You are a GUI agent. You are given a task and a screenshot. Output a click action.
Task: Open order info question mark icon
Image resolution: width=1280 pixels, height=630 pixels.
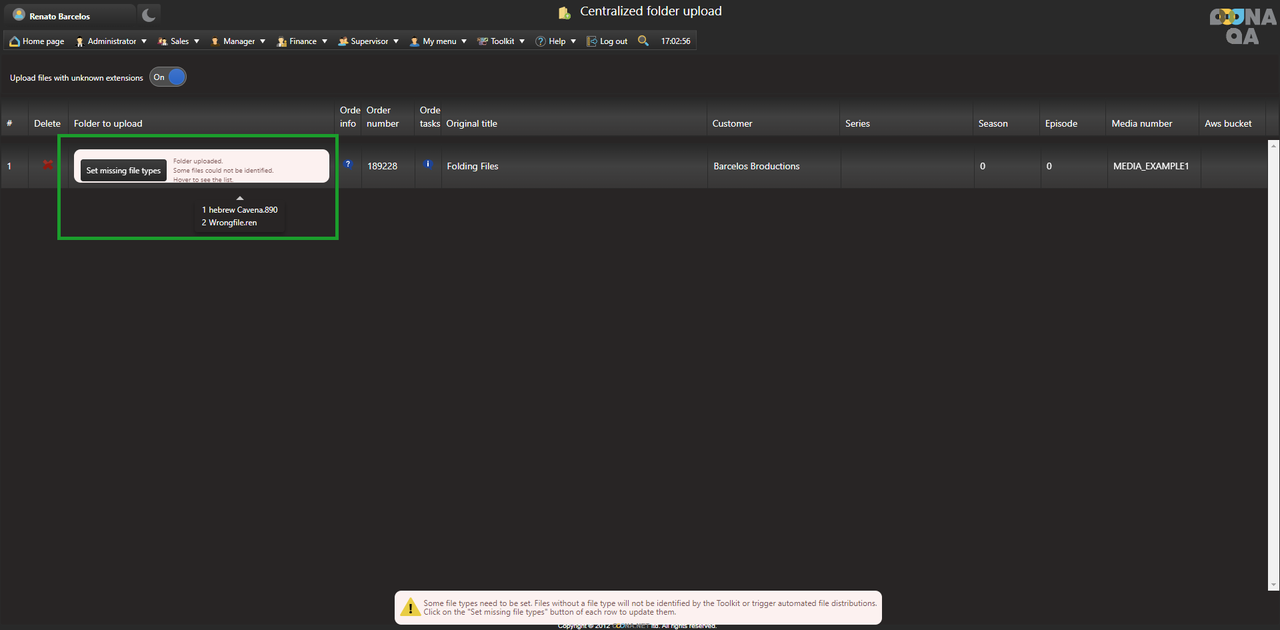[x=348, y=164]
